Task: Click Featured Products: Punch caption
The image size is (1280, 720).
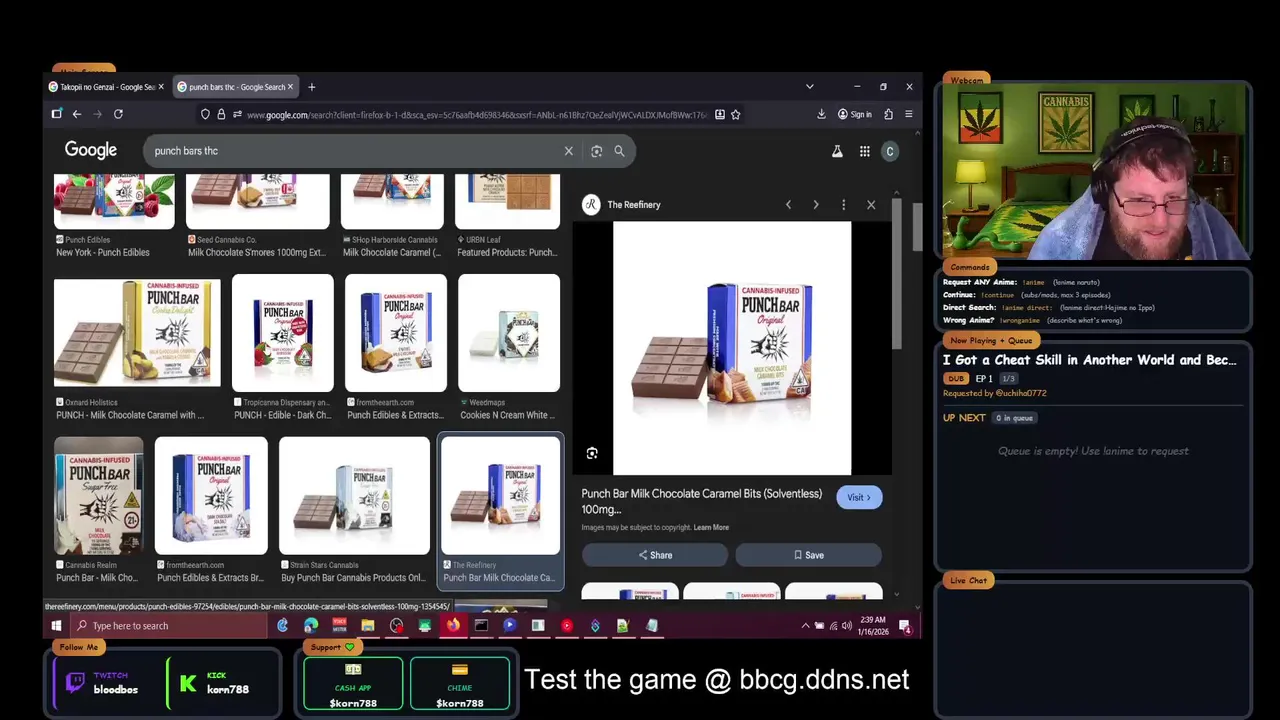Action: [x=507, y=253]
